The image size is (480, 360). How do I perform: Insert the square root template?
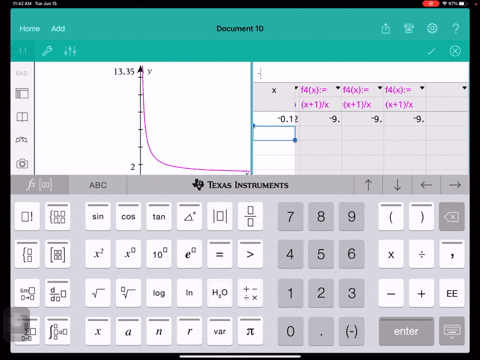pos(98,293)
